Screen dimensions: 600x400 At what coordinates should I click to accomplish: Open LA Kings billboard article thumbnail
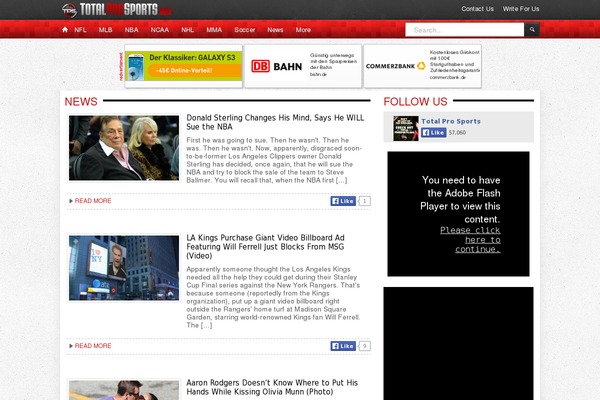click(124, 268)
